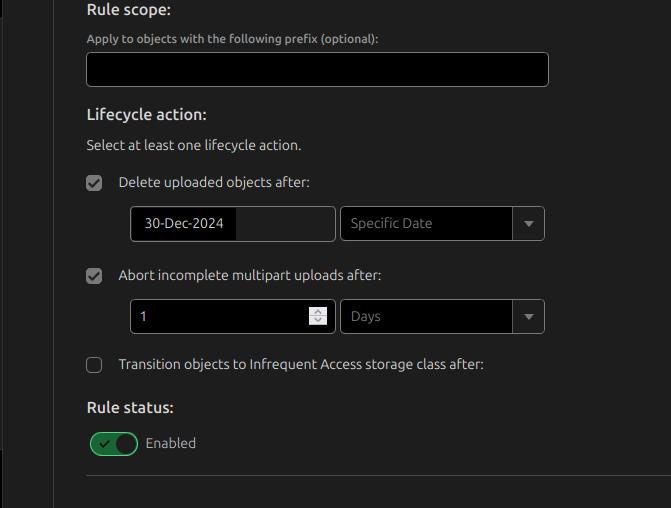The image size is (671, 508).
Task: Click the 'Transition objects to Infrequent Access' label
Action: pyautogui.click(x=300, y=365)
